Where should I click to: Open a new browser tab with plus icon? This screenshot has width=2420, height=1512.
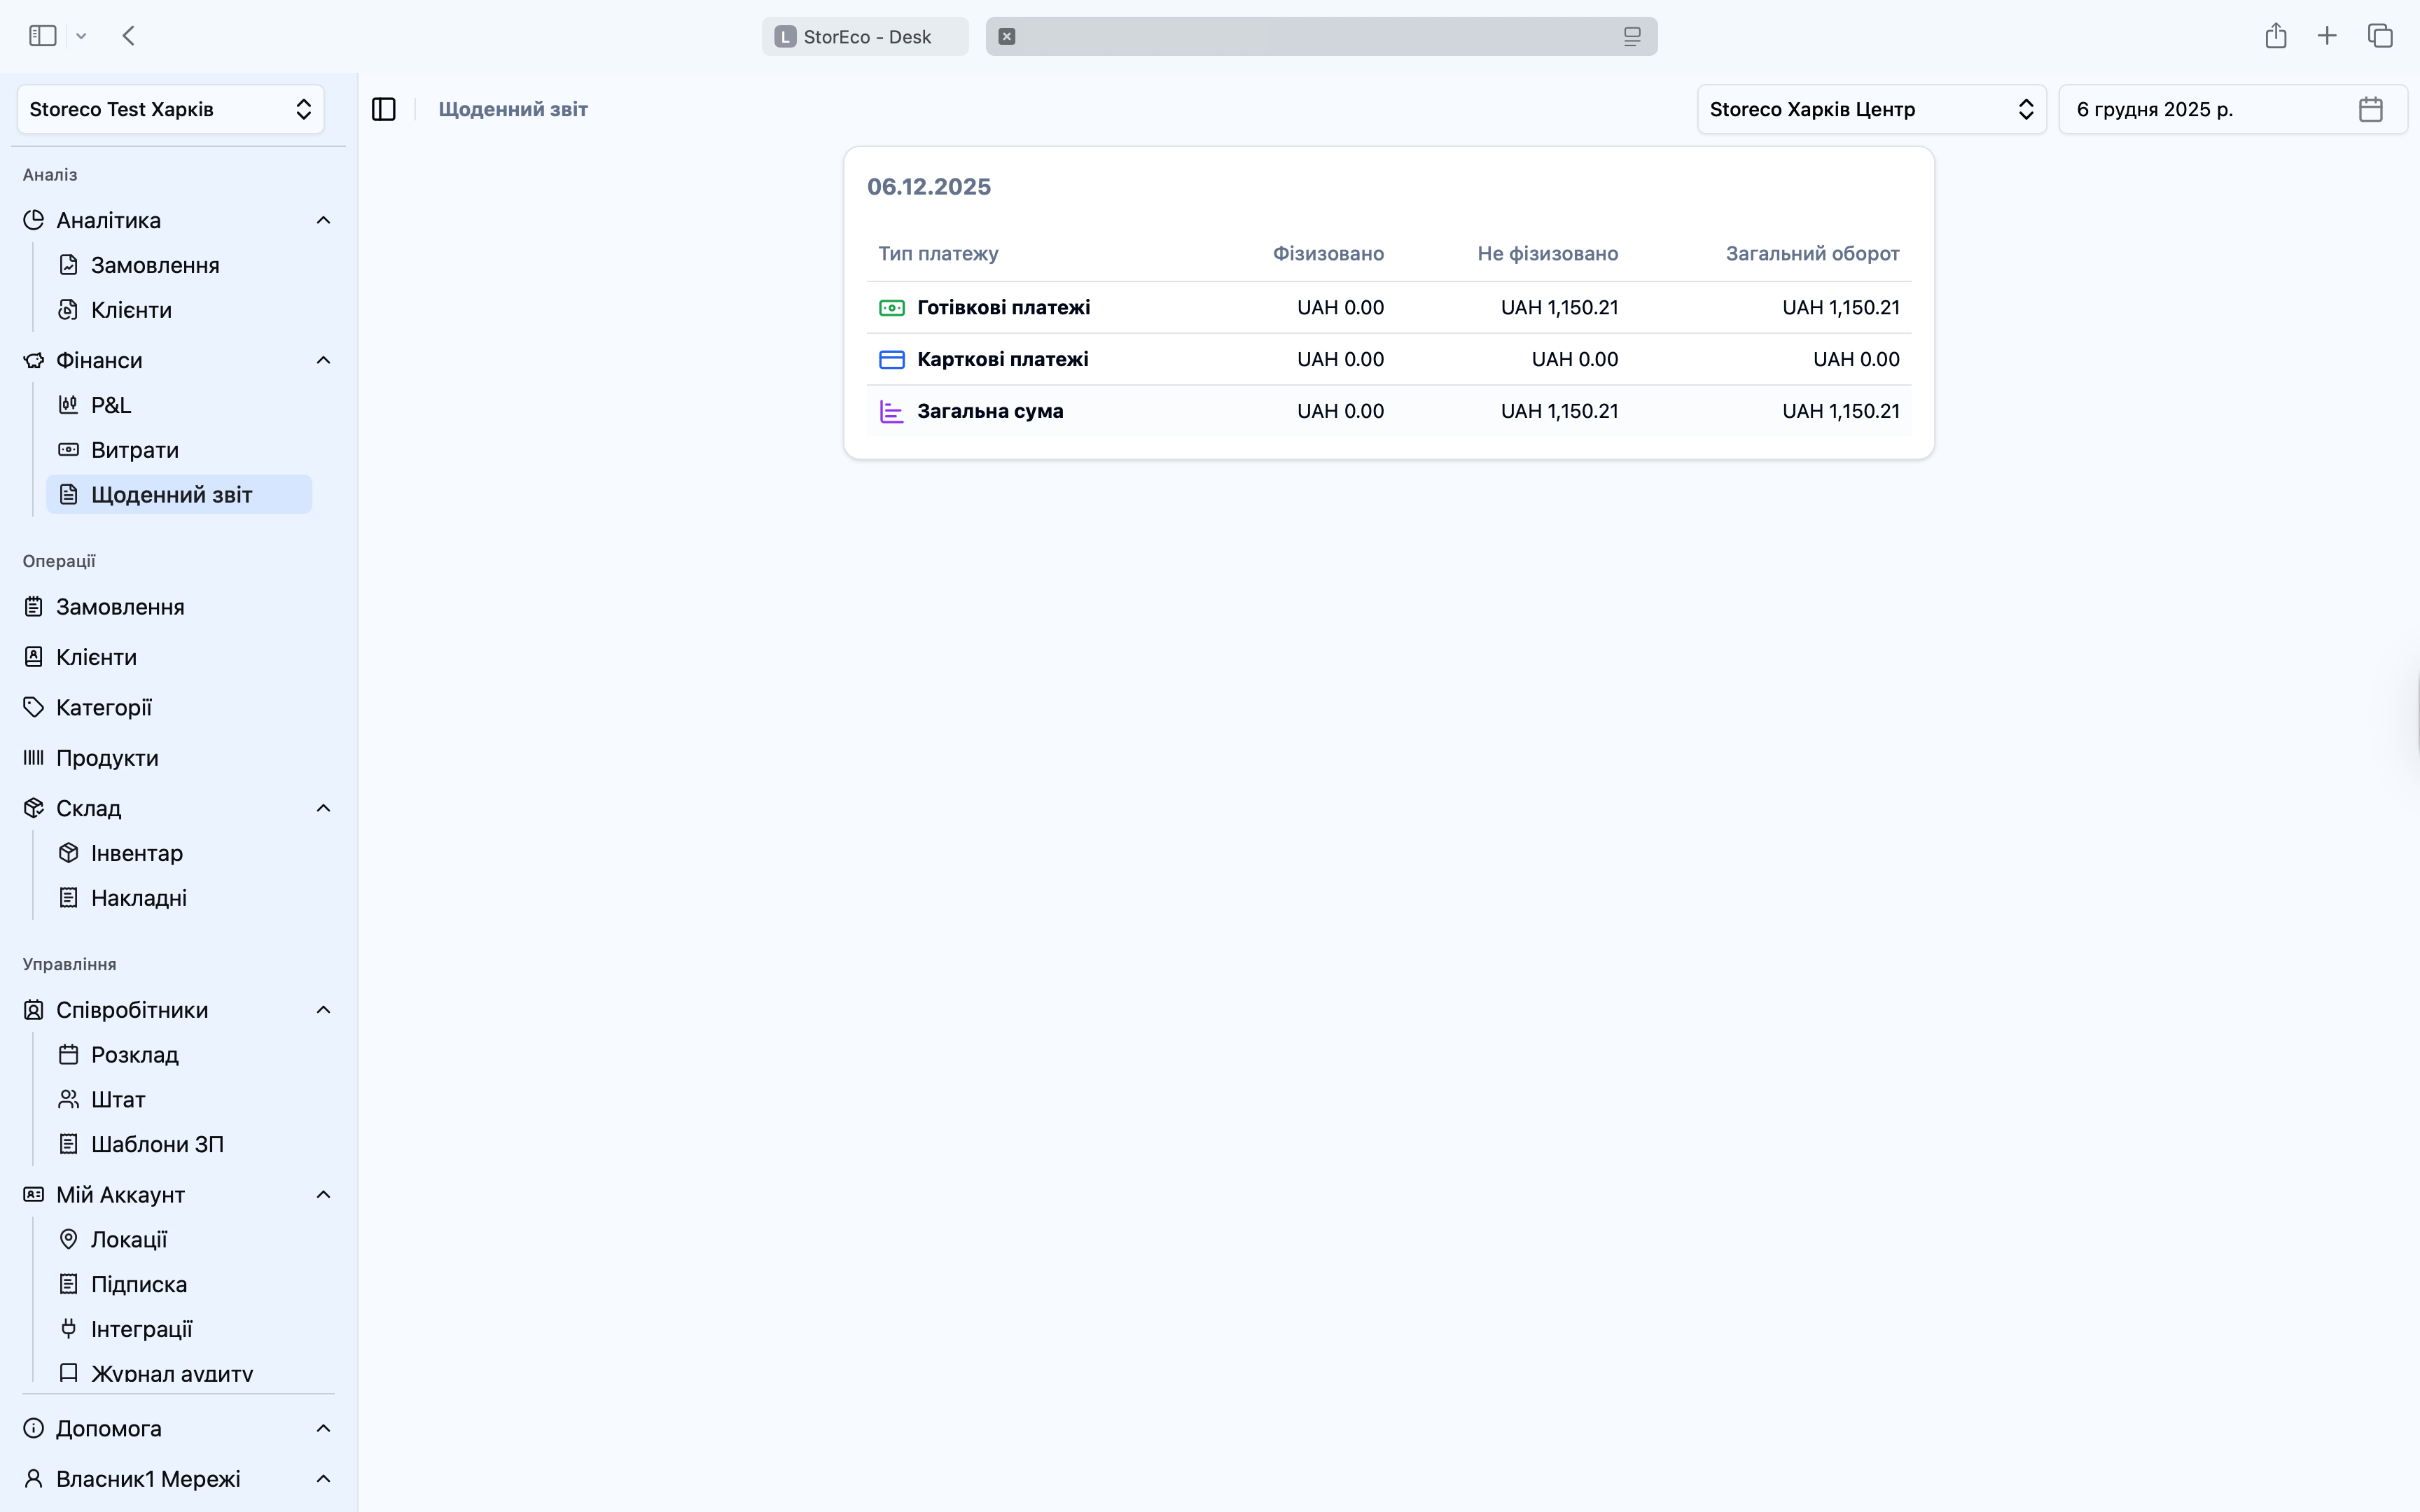pos(2327,36)
